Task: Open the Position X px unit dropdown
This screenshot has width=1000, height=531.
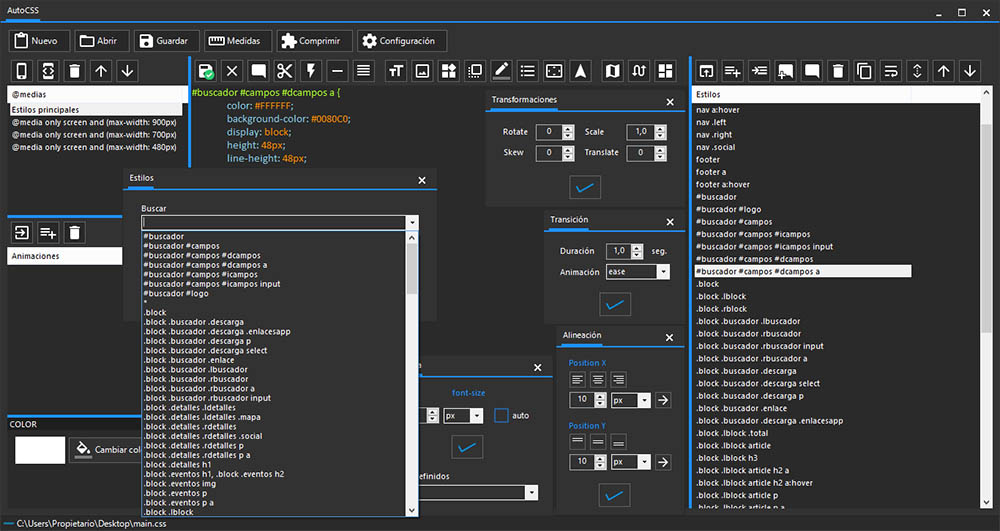Action: click(644, 400)
